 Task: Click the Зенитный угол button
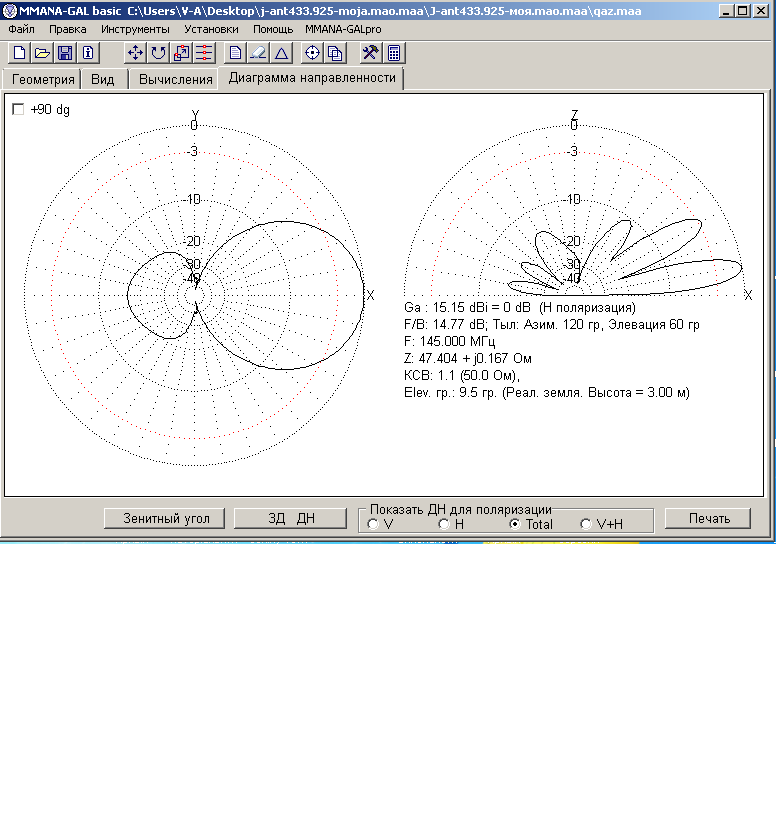click(x=166, y=518)
